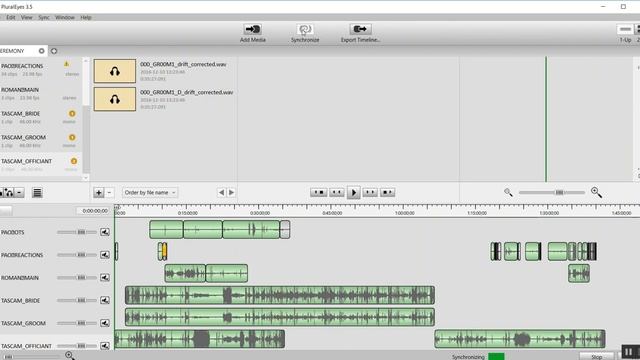Click the remove-track minus button
The height and width of the screenshot is (360, 640).
coord(19,192)
